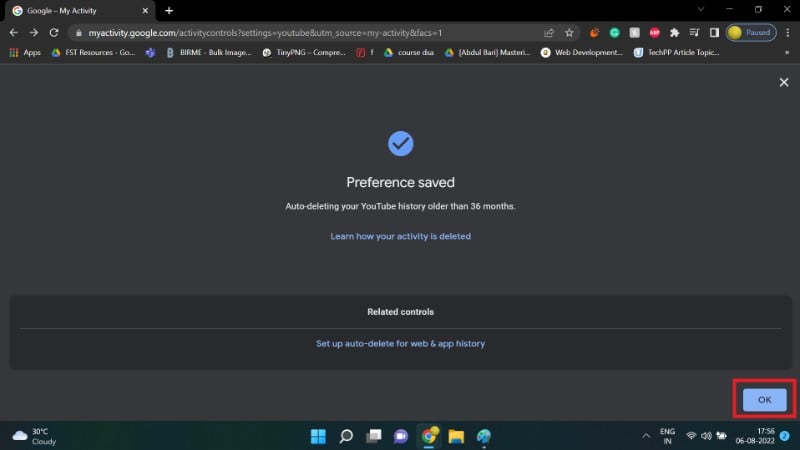Show hidden system tray icons
This screenshot has height=450, width=800.
(x=646, y=436)
